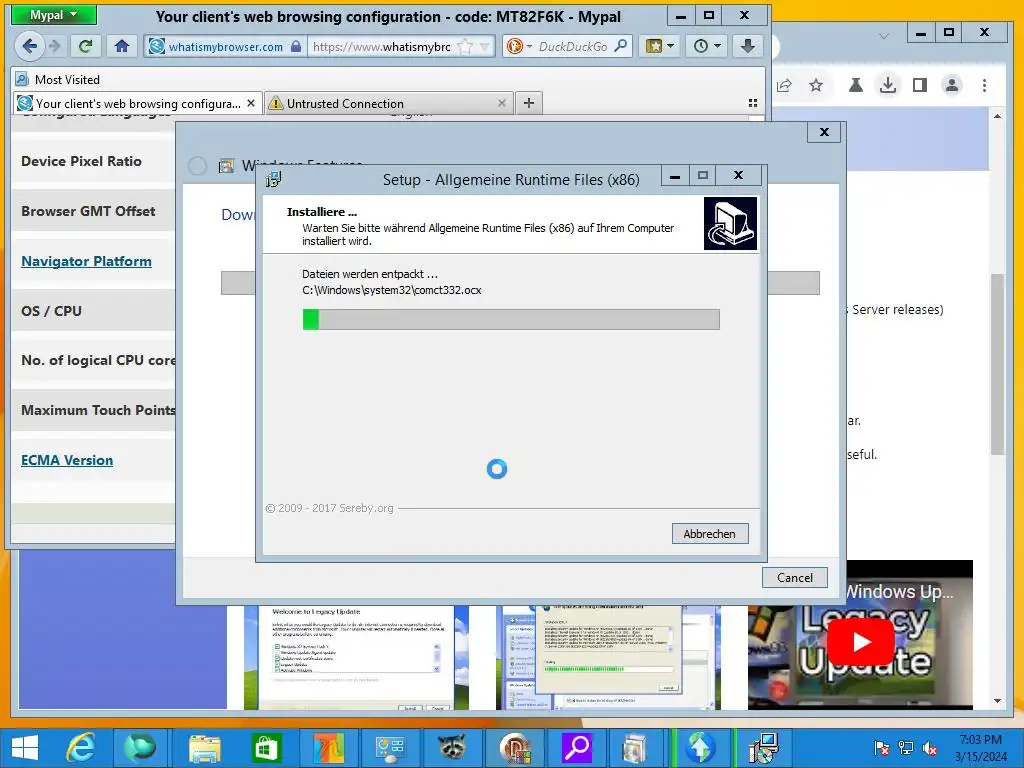Click the Mypal back navigation arrow
This screenshot has width=1024, height=768.
(29, 46)
